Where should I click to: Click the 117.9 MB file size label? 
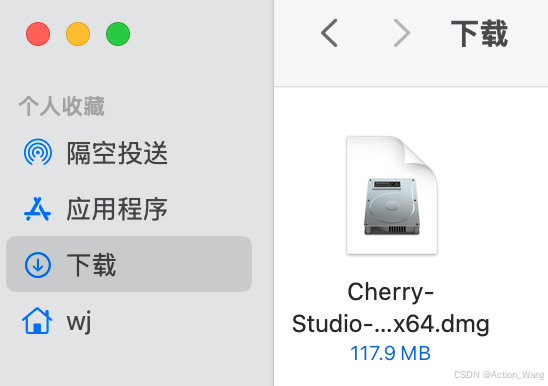[390, 353]
